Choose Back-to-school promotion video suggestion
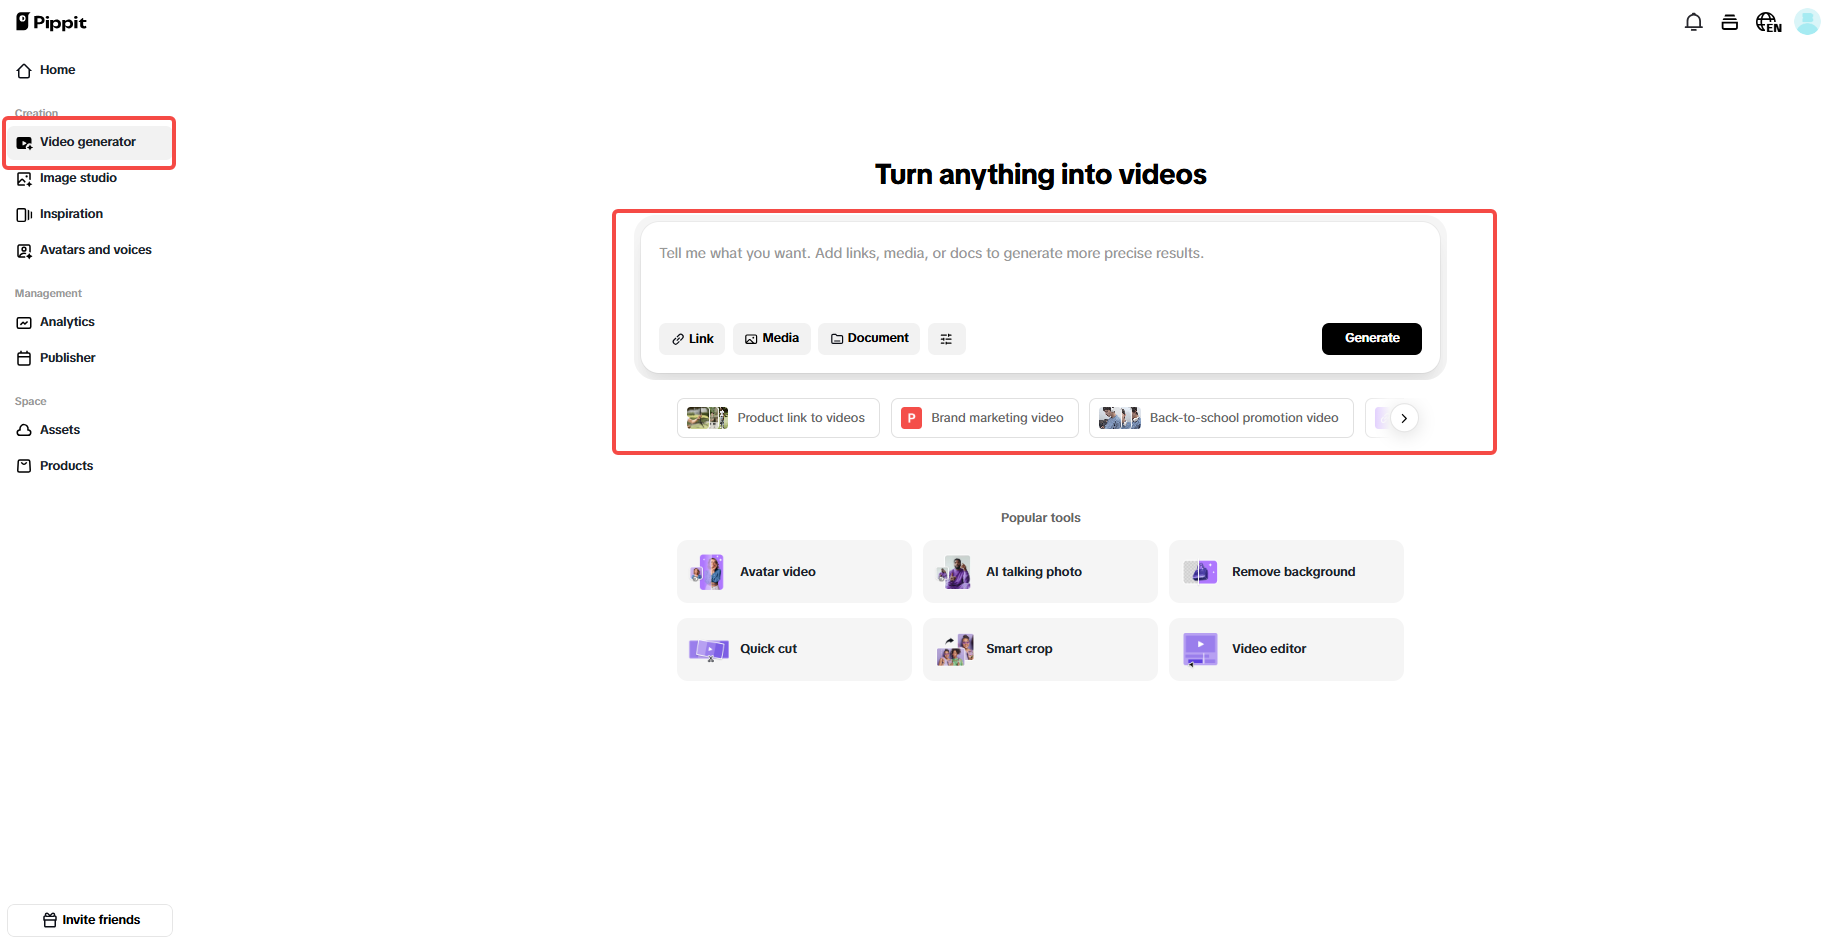The width and height of the screenshot is (1845, 945). (x=1221, y=418)
